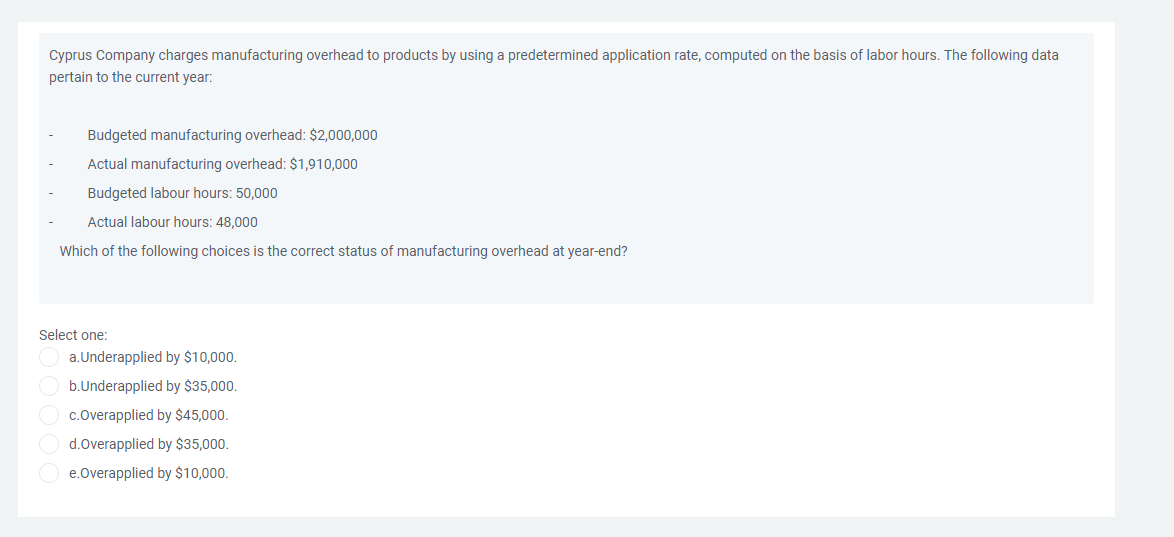Click the 'Select one:' prompt label

(73, 335)
